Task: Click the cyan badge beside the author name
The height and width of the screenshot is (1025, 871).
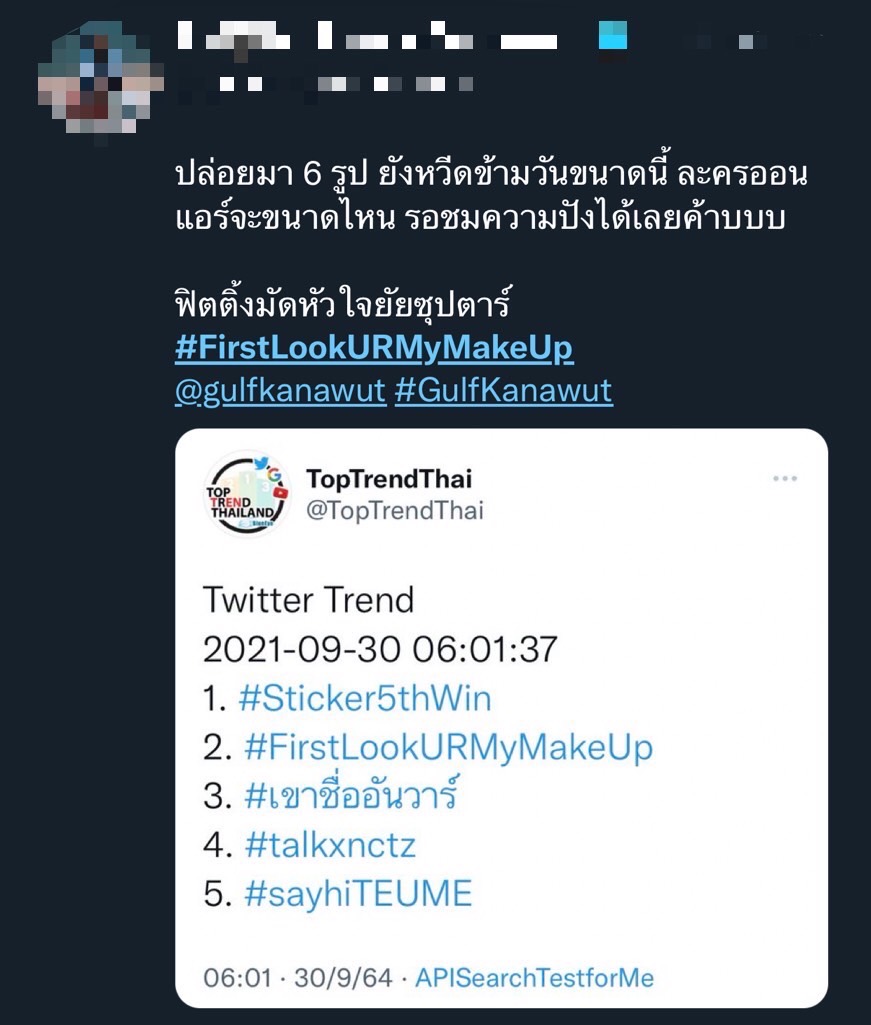Action: point(612,37)
